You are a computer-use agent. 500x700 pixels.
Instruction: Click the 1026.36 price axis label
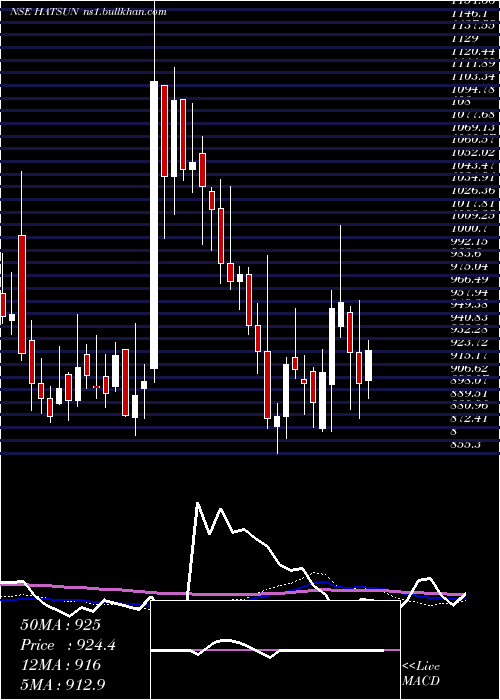pos(473,191)
